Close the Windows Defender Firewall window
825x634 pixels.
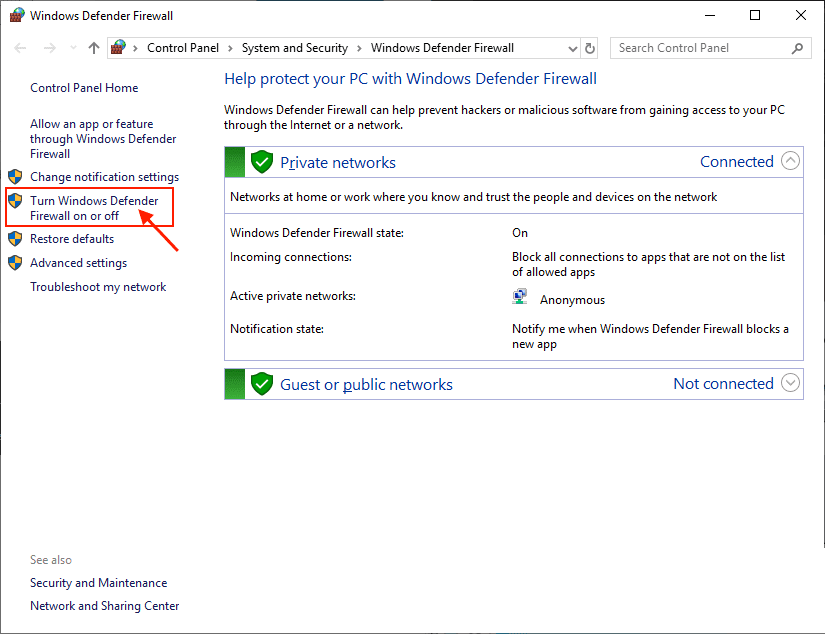point(800,15)
